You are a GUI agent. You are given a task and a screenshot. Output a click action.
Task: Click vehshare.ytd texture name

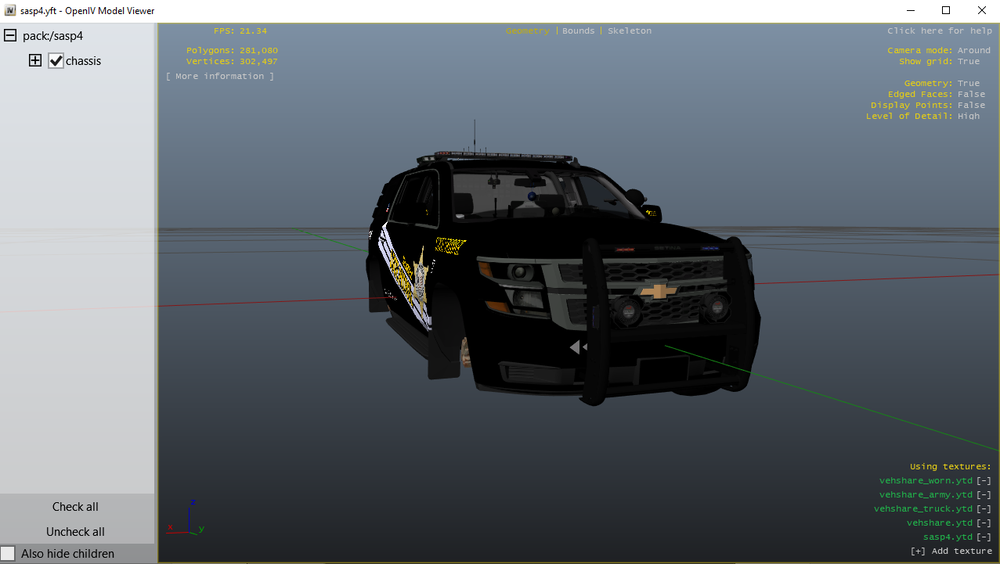(939, 523)
